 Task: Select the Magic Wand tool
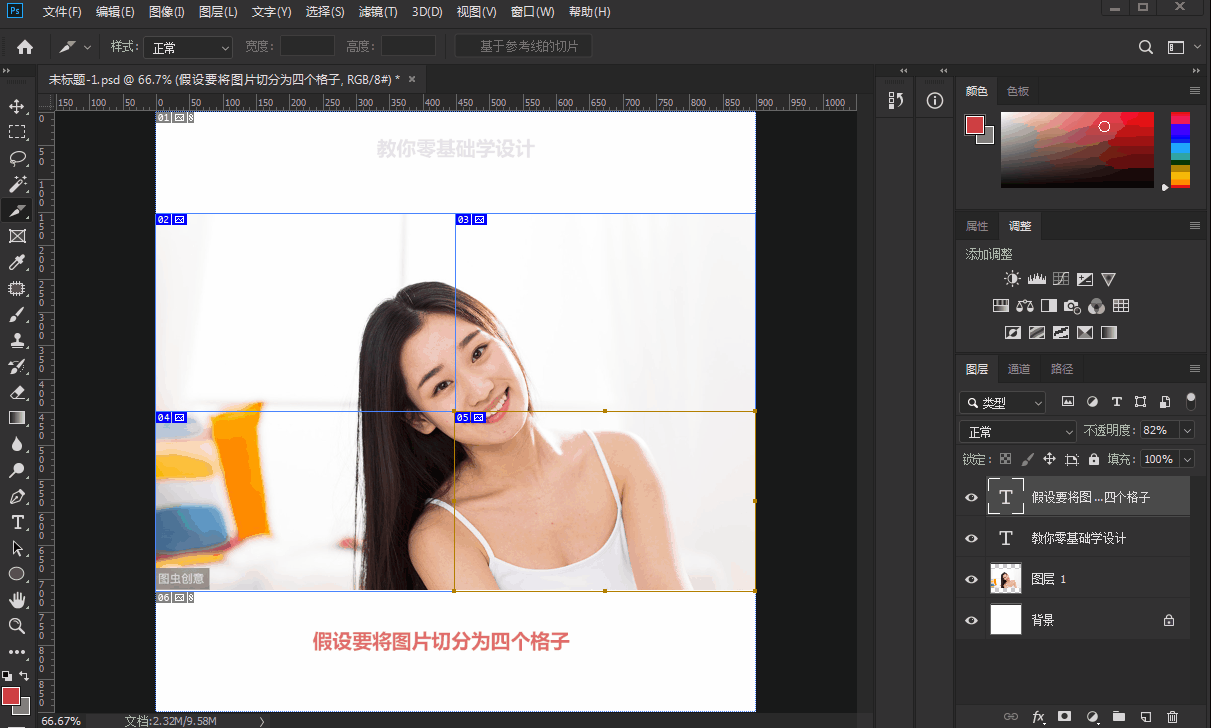(x=17, y=184)
